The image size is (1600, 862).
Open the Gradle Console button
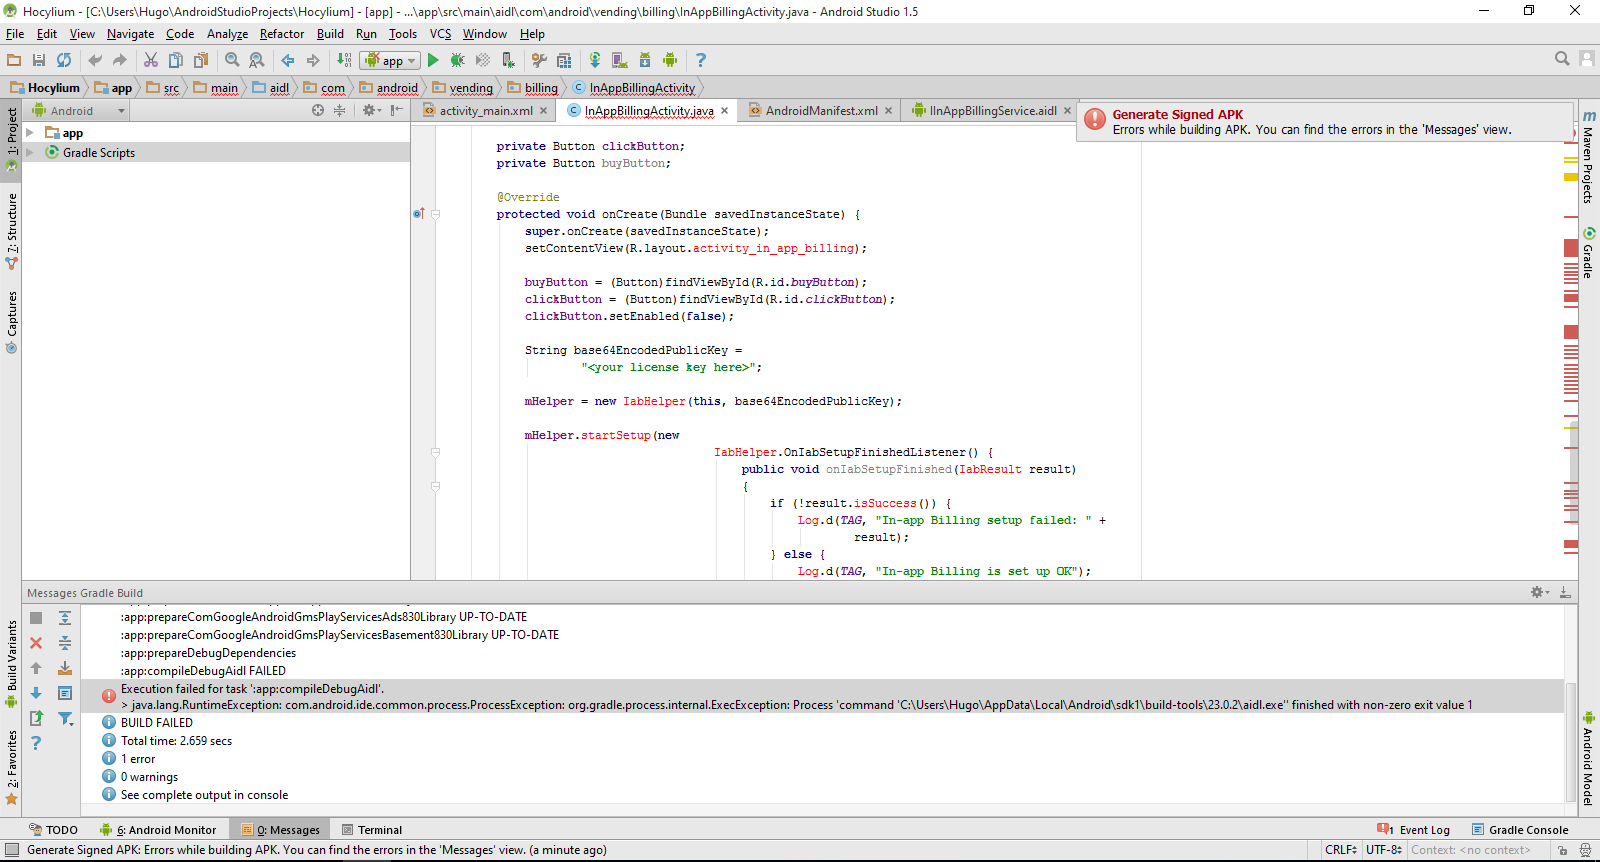click(1520, 830)
